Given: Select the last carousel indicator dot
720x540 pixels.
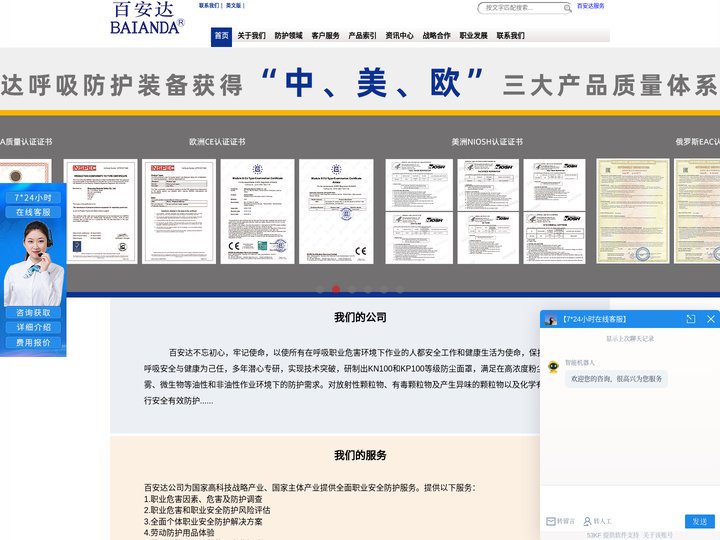Looking at the screenshot, I should (400, 289).
